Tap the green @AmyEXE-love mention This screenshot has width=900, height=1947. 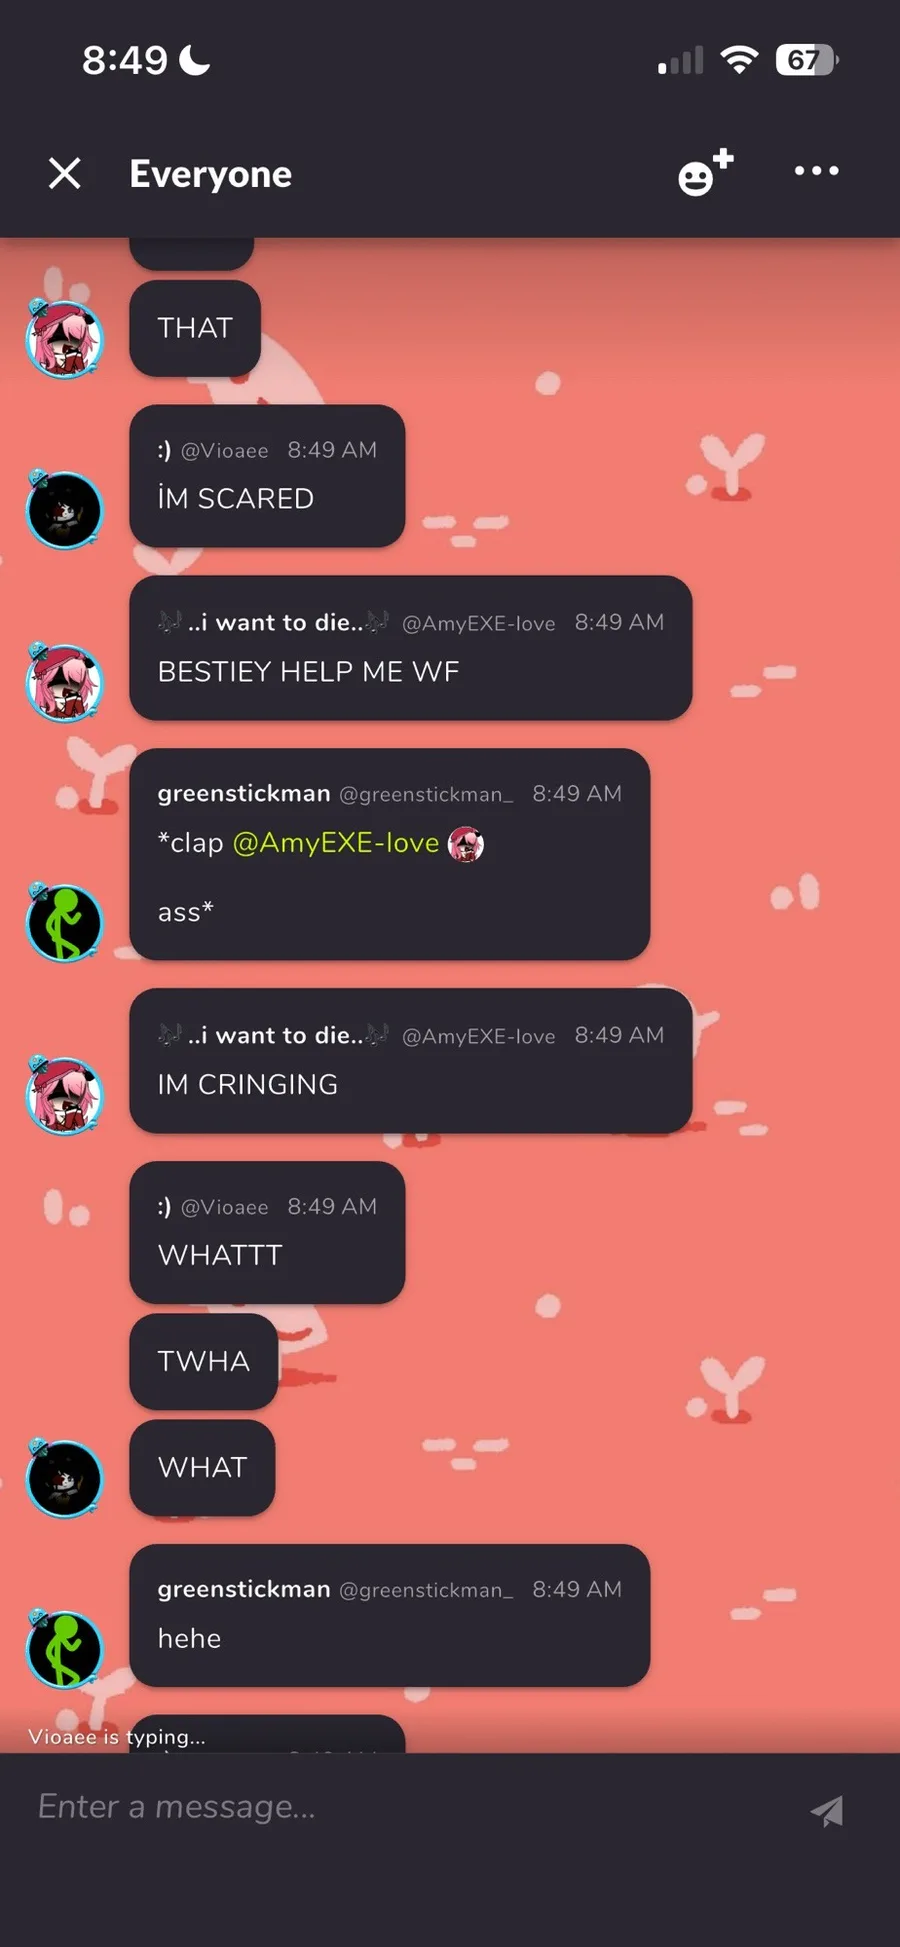[x=336, y=843]
